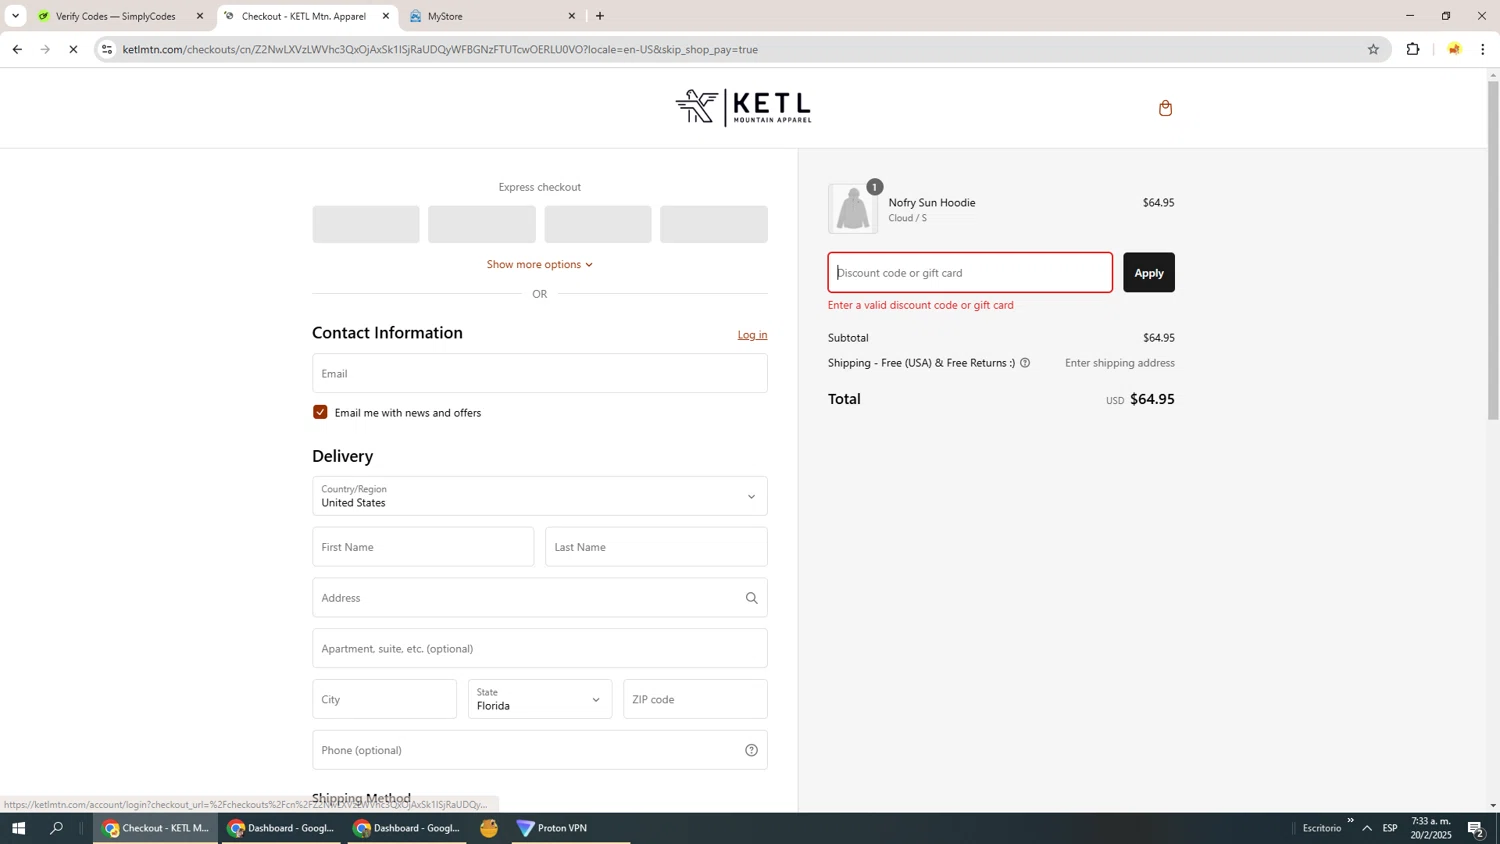
Task: Switch to Verify Codes SimplyCodes tab
Action: point(115,16)
